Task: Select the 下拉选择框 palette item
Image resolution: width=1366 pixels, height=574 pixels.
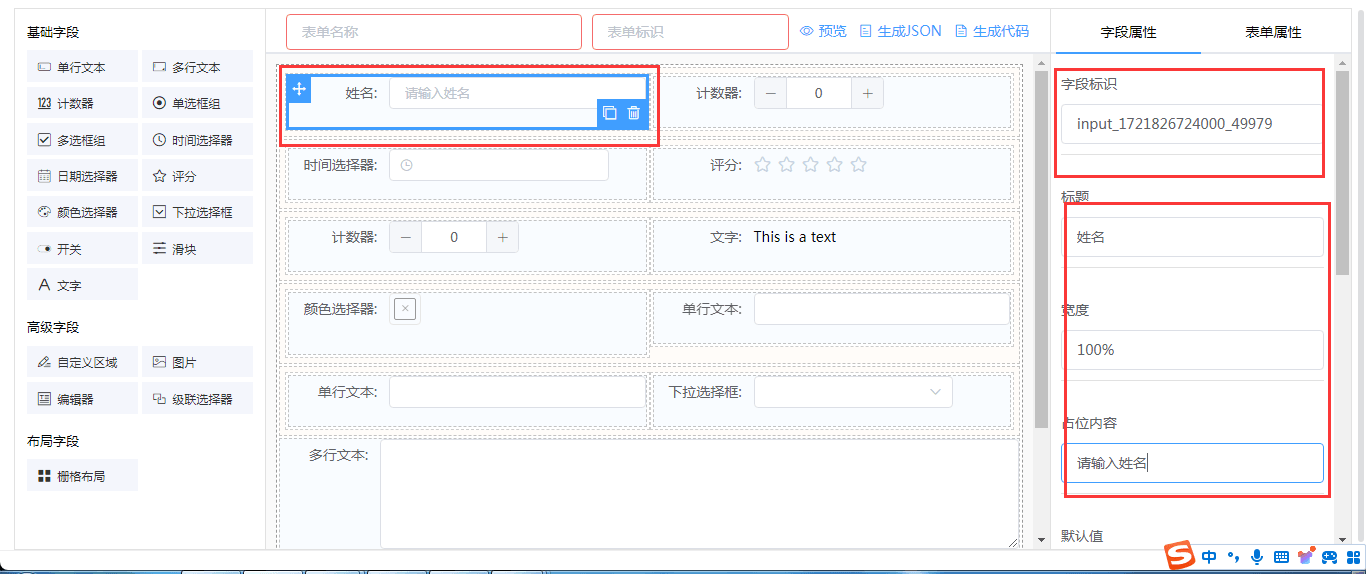Action: pyautogui.click(x=197, y=212)
